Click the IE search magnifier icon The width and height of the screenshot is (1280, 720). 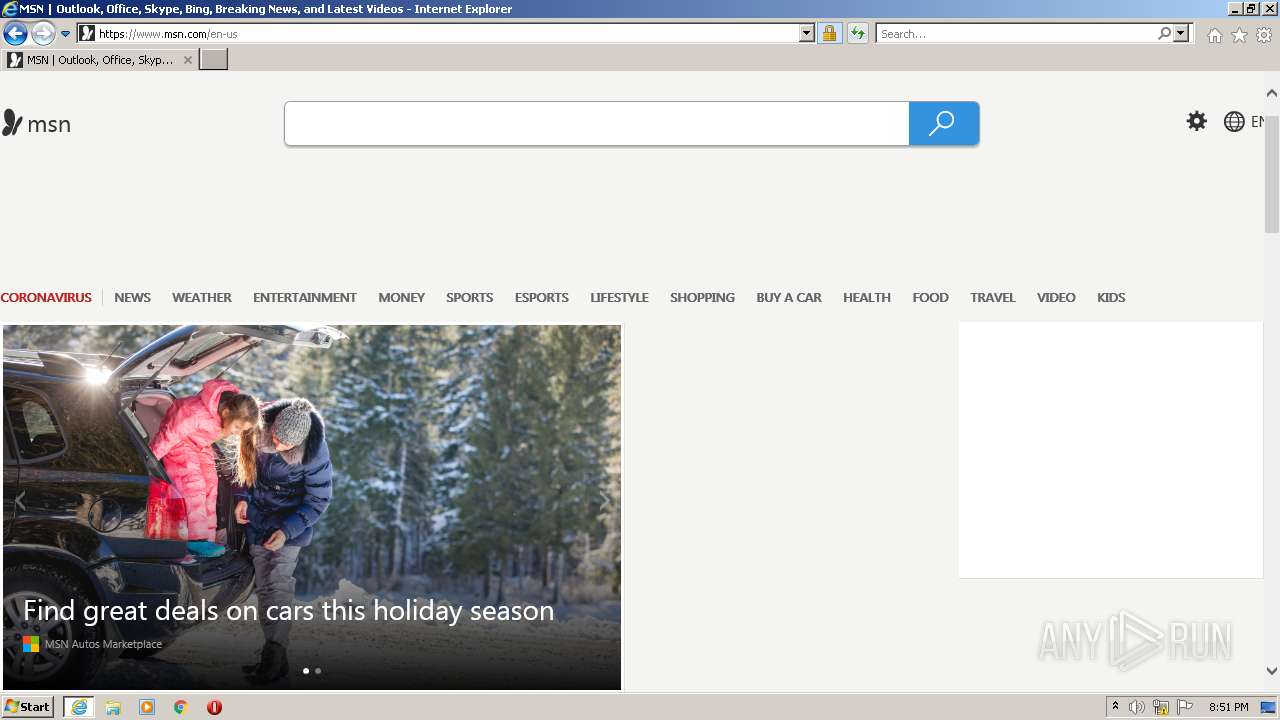point(1164,33)
